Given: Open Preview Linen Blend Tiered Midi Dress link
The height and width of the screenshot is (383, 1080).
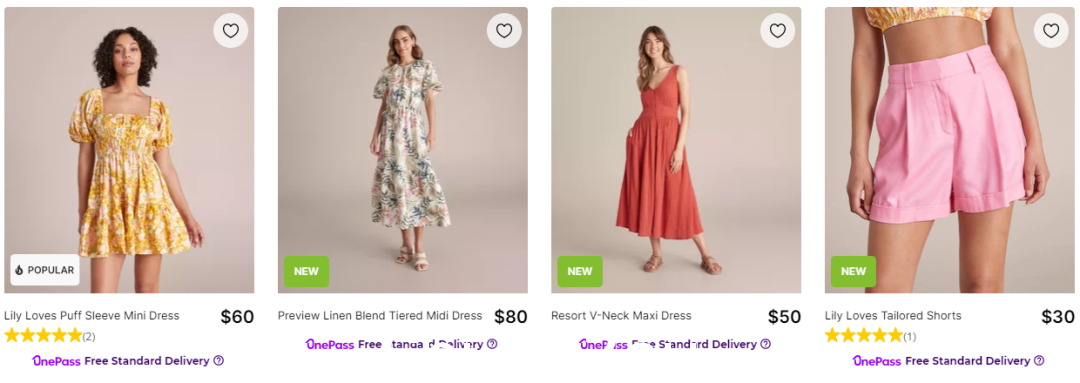Looking at the screenshot, I should (x=380, y=316).
